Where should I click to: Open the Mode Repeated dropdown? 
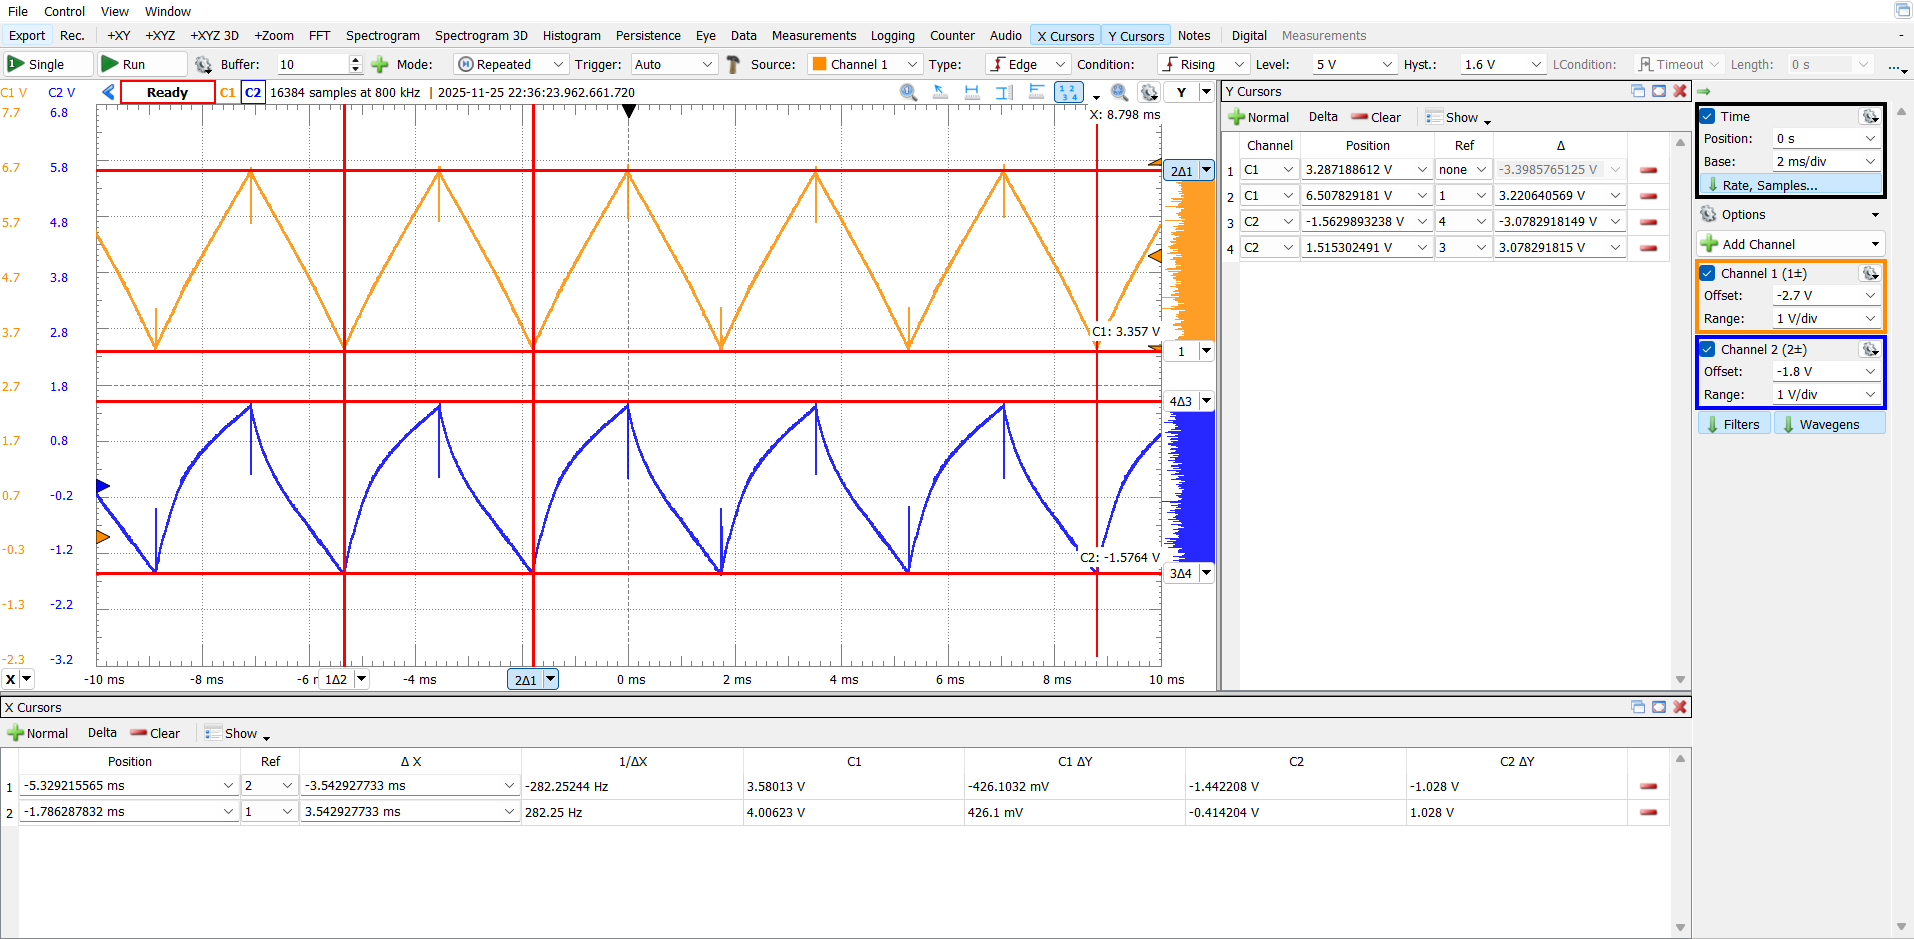(x=511, y=64)
